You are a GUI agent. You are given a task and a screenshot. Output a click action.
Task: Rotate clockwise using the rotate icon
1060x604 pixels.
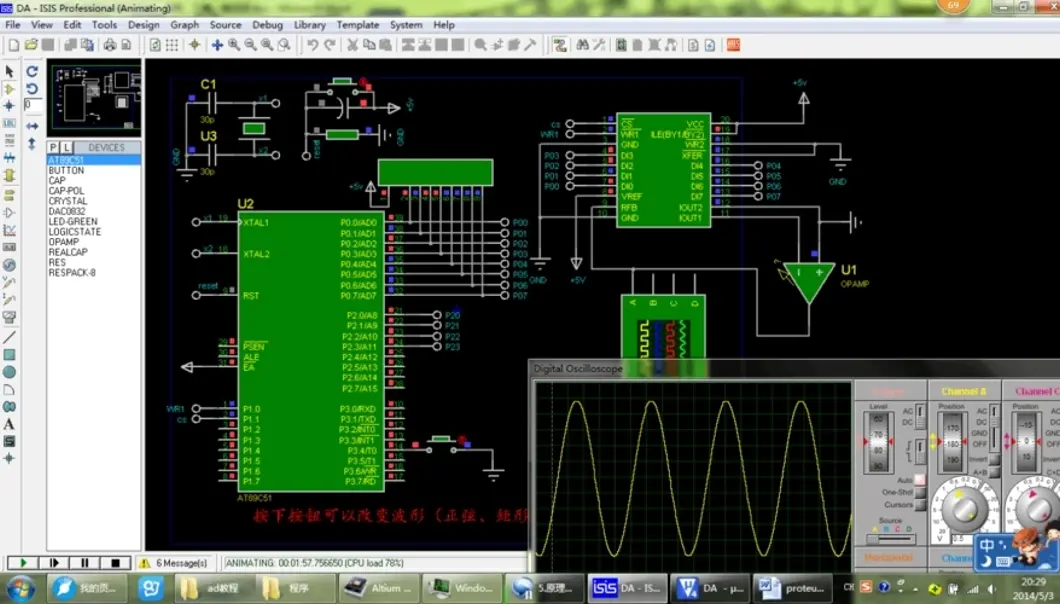(32, 71)
